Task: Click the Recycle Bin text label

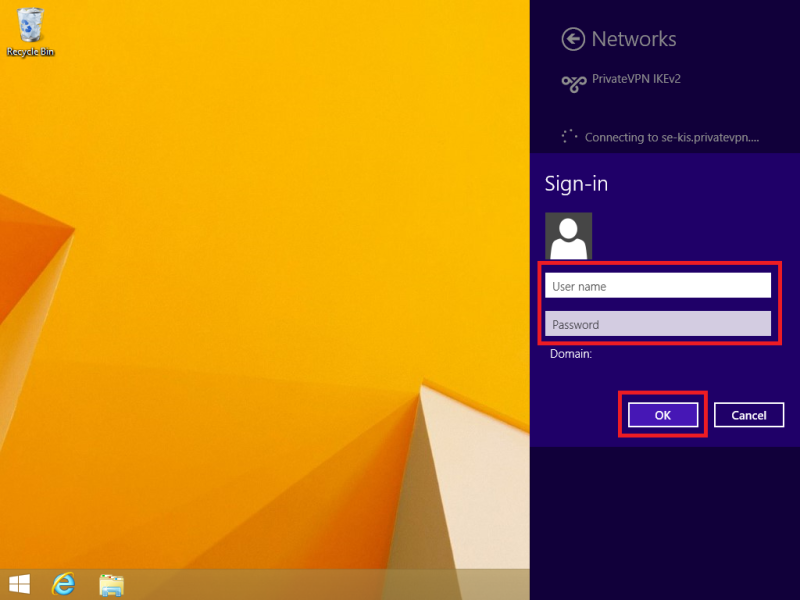Action: (30, 51)
